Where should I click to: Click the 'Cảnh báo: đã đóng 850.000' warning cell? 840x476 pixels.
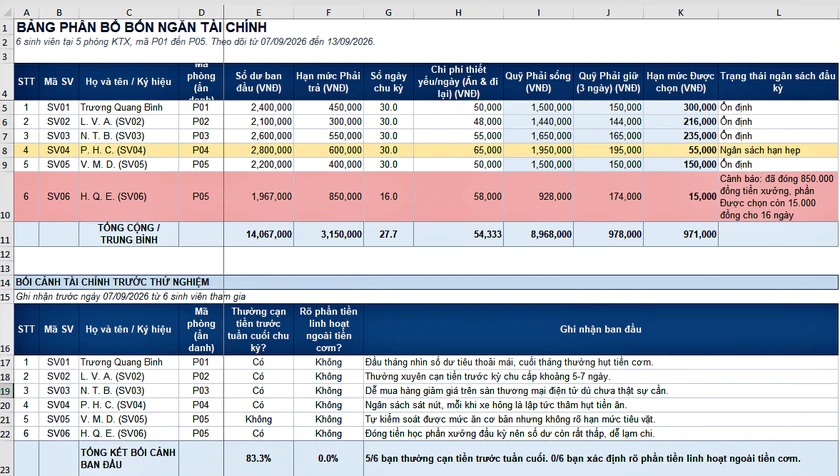[x=778, y=197]
